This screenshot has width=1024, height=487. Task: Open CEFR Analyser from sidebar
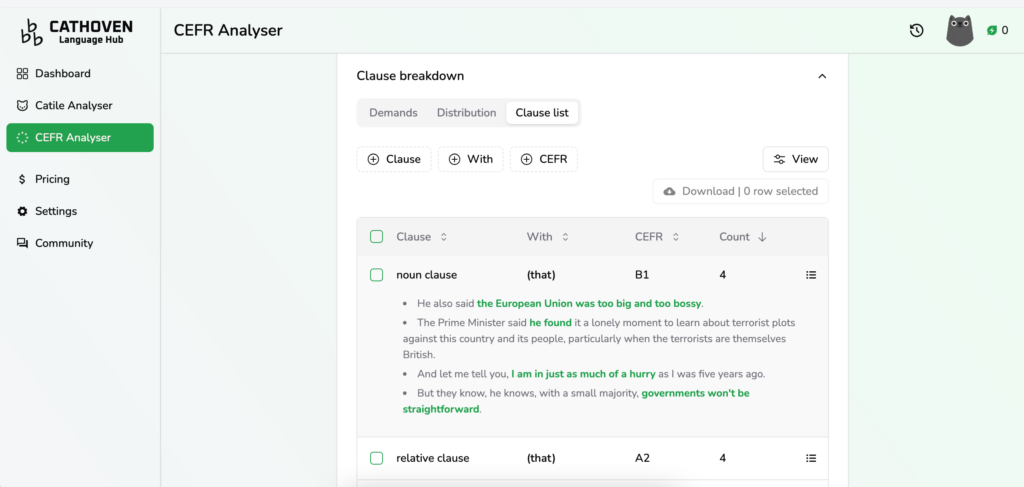(x=80, y=138)
